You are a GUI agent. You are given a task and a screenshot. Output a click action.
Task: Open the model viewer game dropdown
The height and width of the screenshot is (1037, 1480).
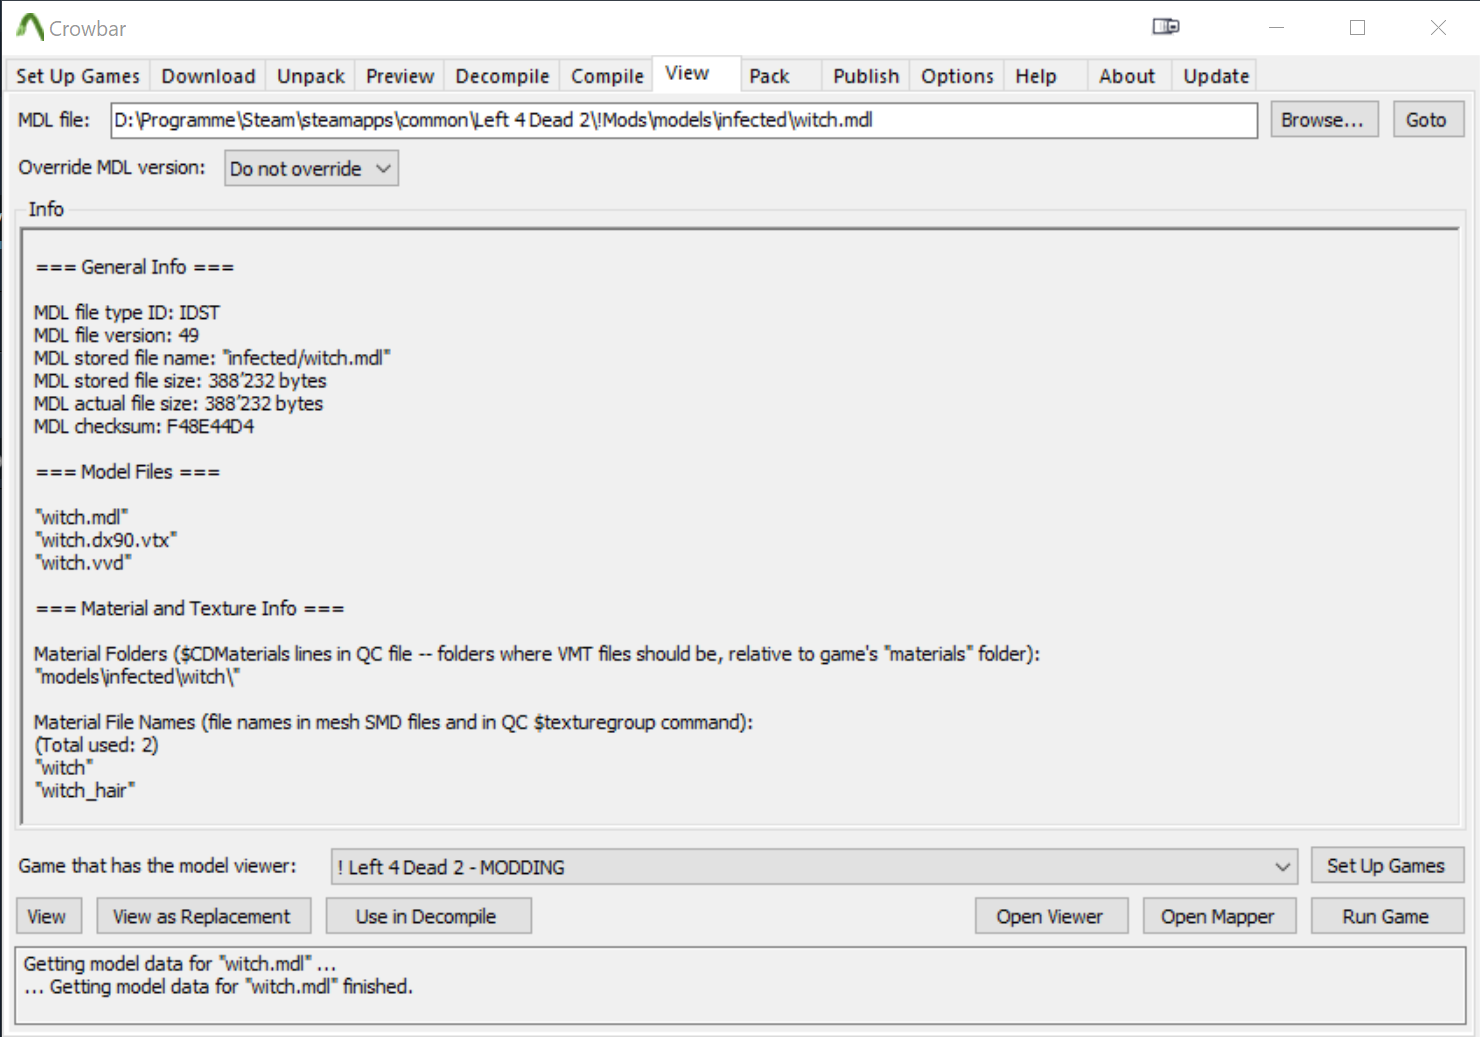[x=814, y=867]
